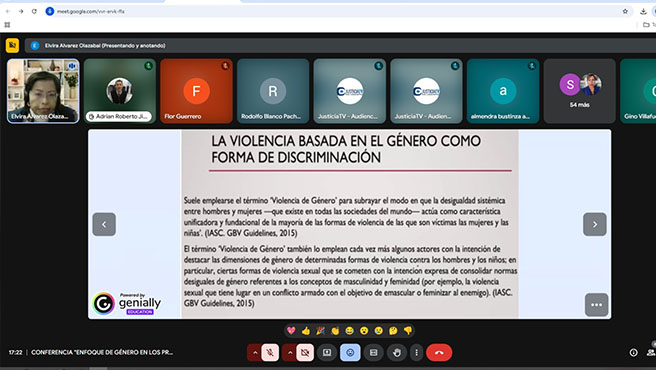Reload the page in browser
Viewport: 656px width, 370px height.
[34, 11]
